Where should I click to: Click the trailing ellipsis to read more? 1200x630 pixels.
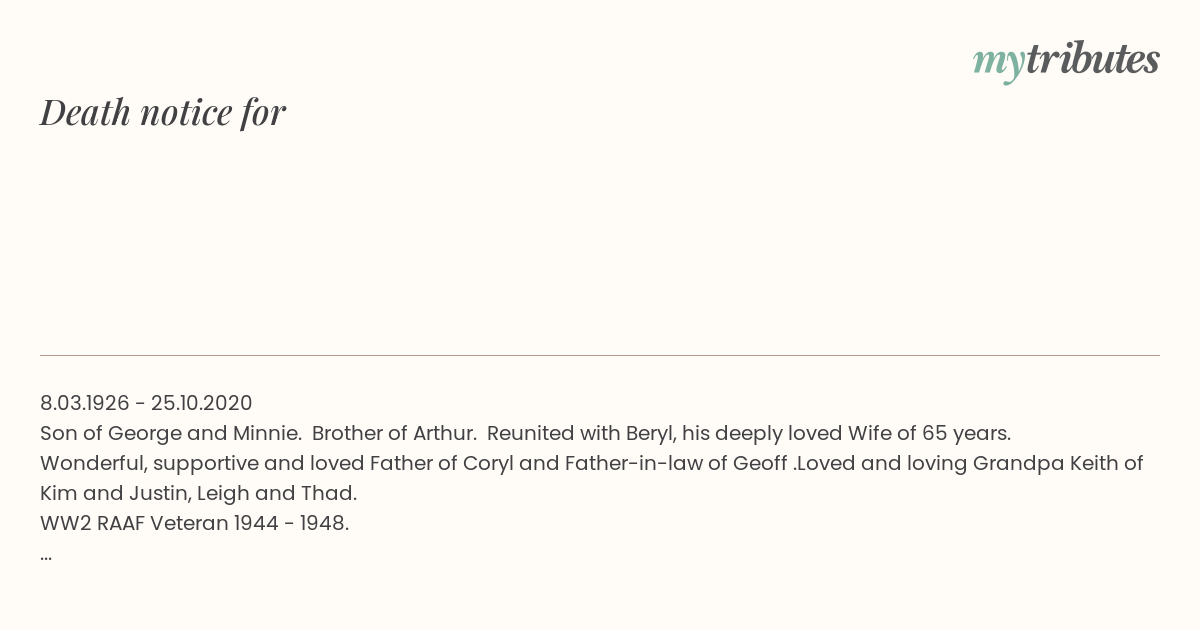[x=46, y=557]
